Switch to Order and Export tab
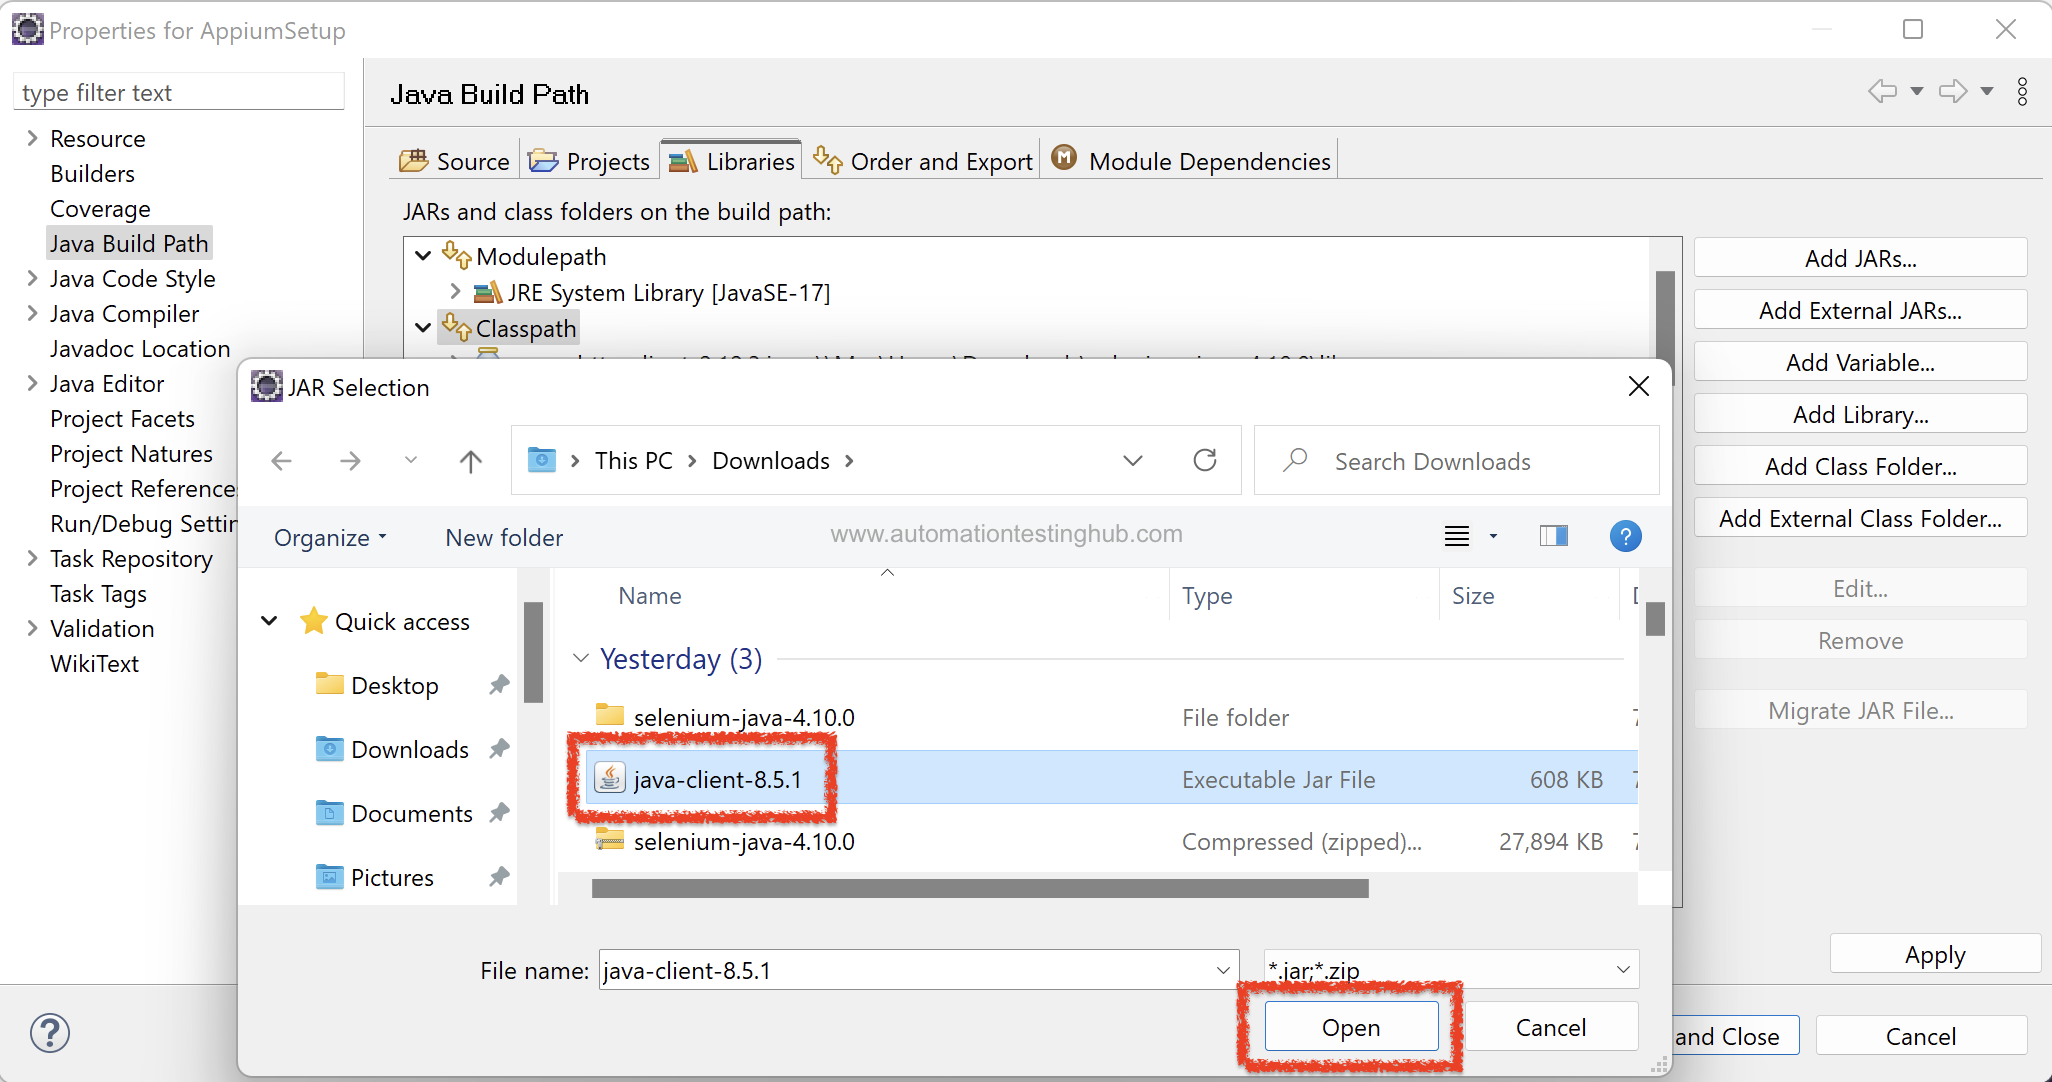 (x=922, y=161)
